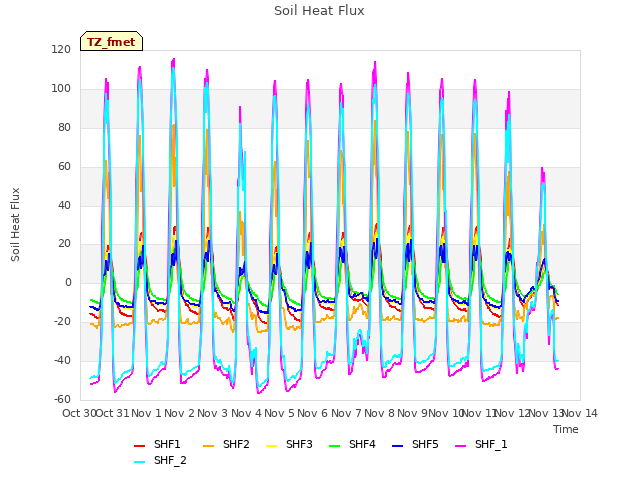The image size is (640, 480).
Task: Click the Nov 3 x-axis tick label
Action: tap(212, 413)
